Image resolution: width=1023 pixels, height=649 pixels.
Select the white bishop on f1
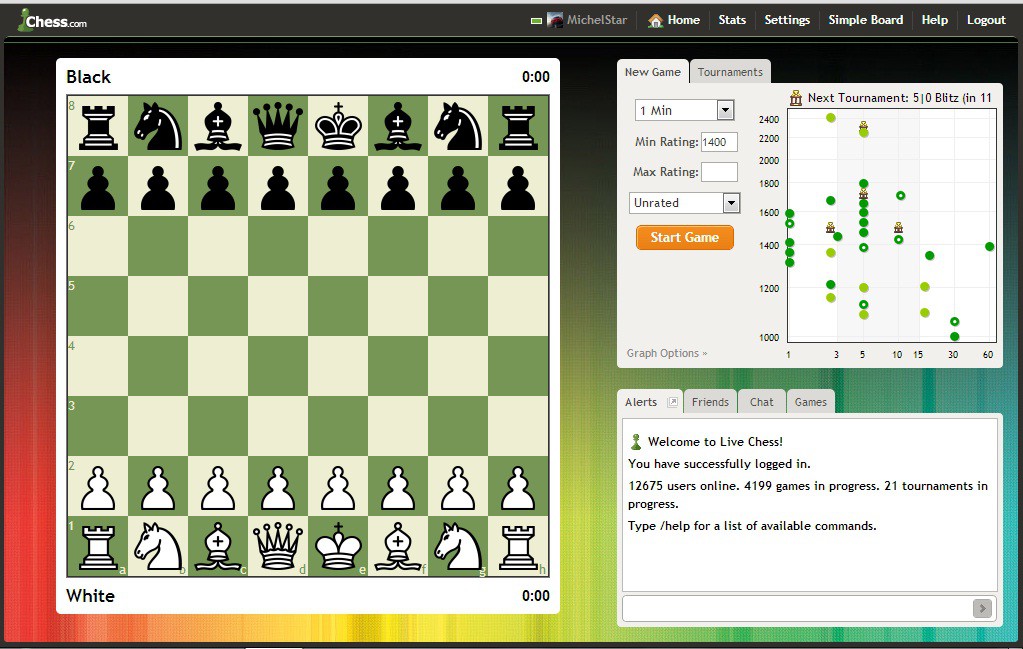398,546
